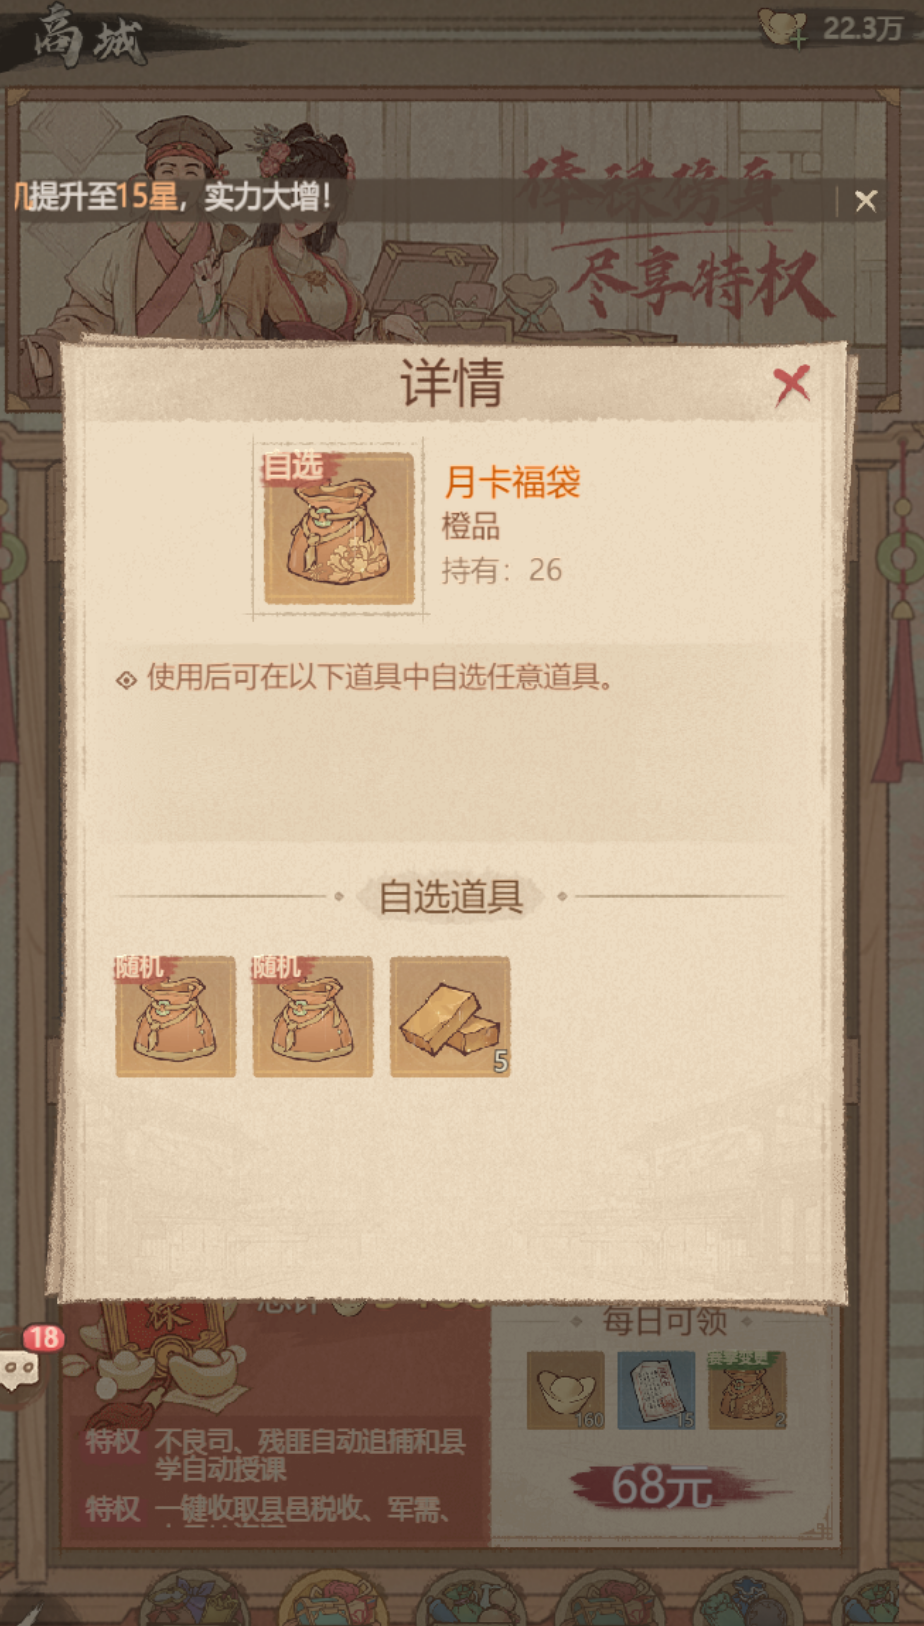Screen dimensions: 924x1626
Task: Tap the 月卡福袋 bag icon
Action: (339, 528)
